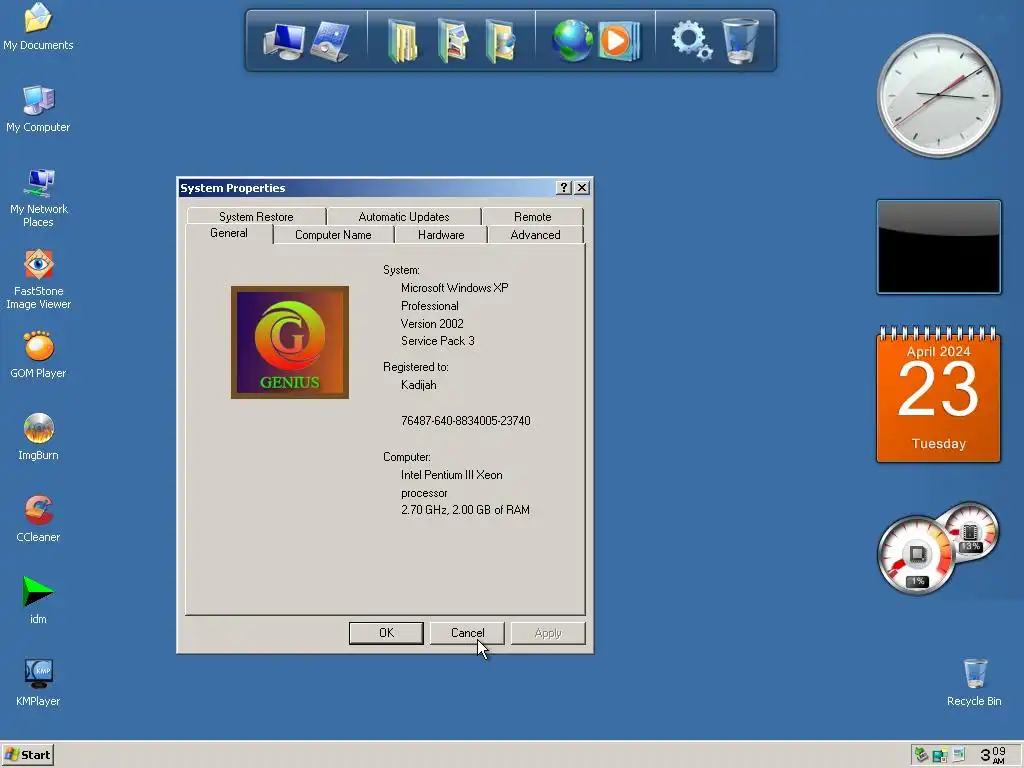Open the My Documents desktop icon
The image size is (1024, 768).
pyautogui.click(x=38, y=26)
